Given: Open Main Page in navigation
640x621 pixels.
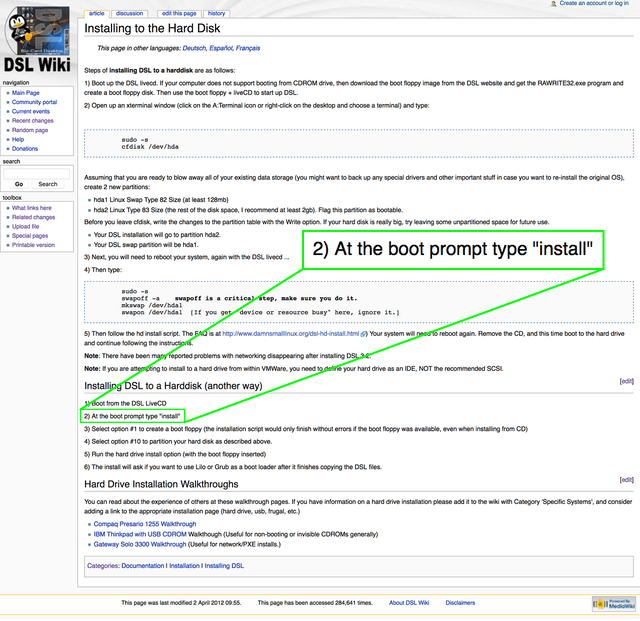Looking at the screenshot, I should point(25,92).
